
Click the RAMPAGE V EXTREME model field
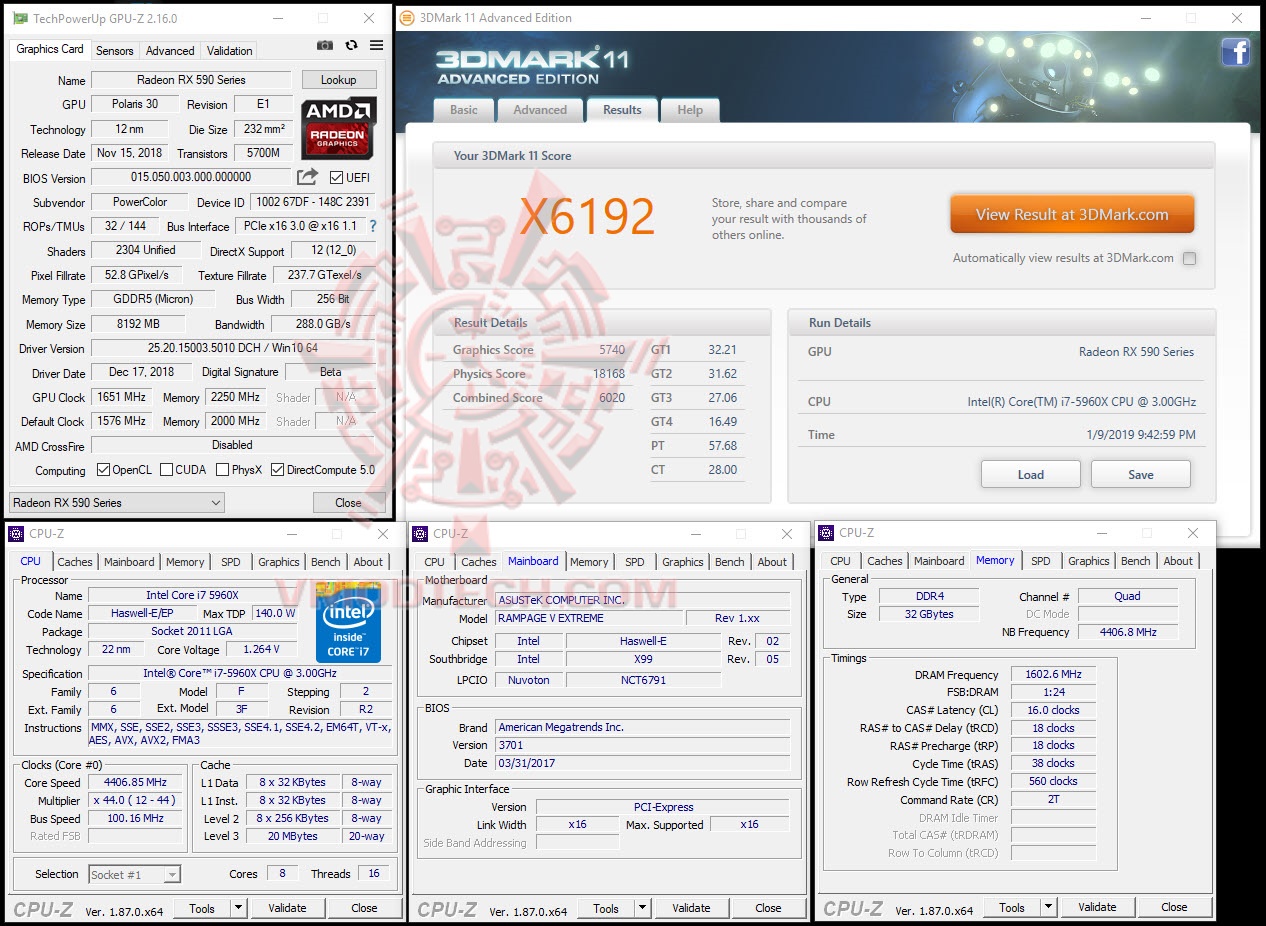(x=589, y=618)
